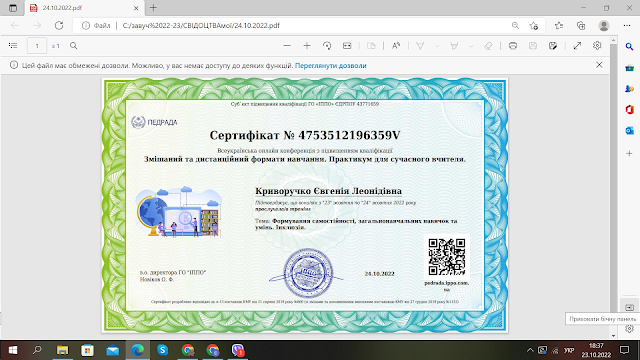Click the scrollbar up arrow

(613, 40)
